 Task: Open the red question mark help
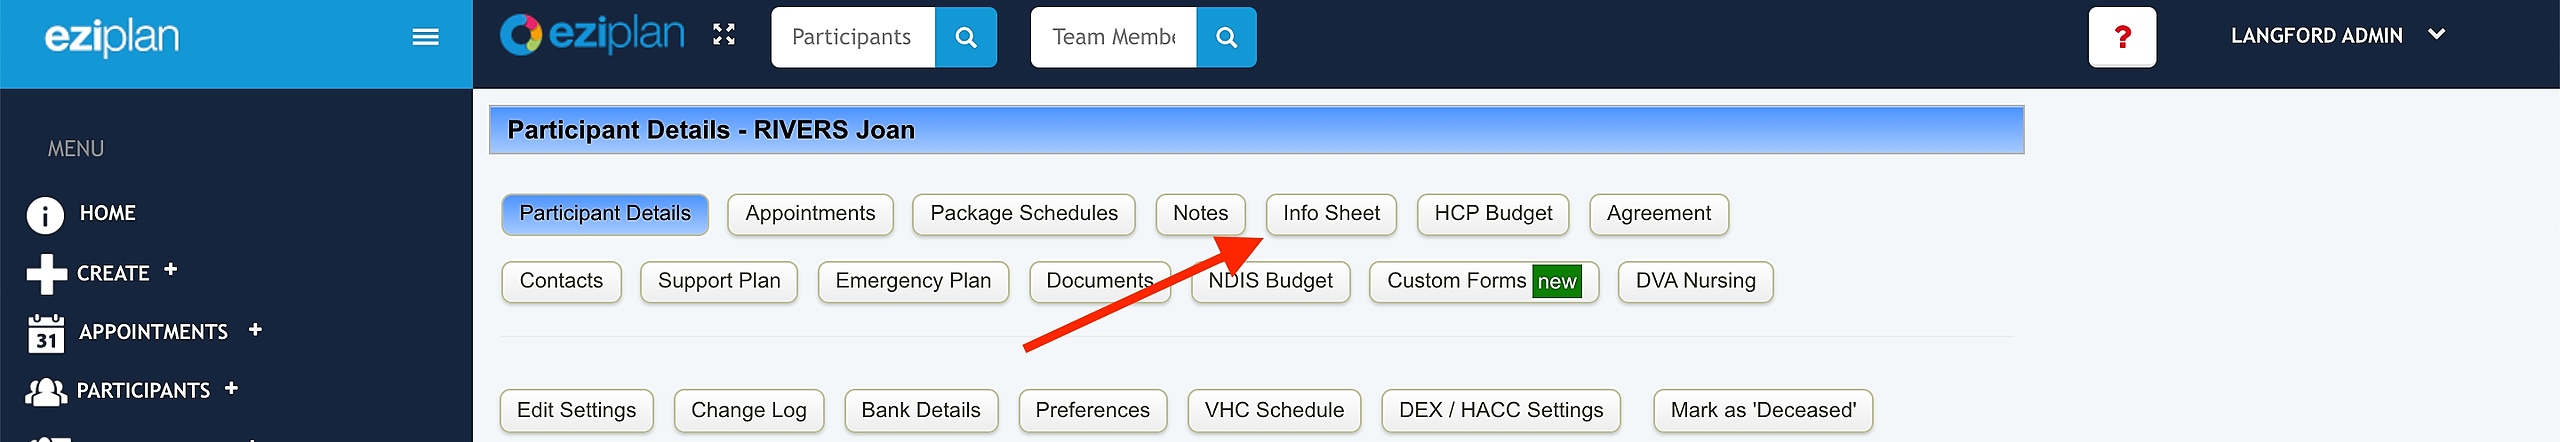(2121, 37)
